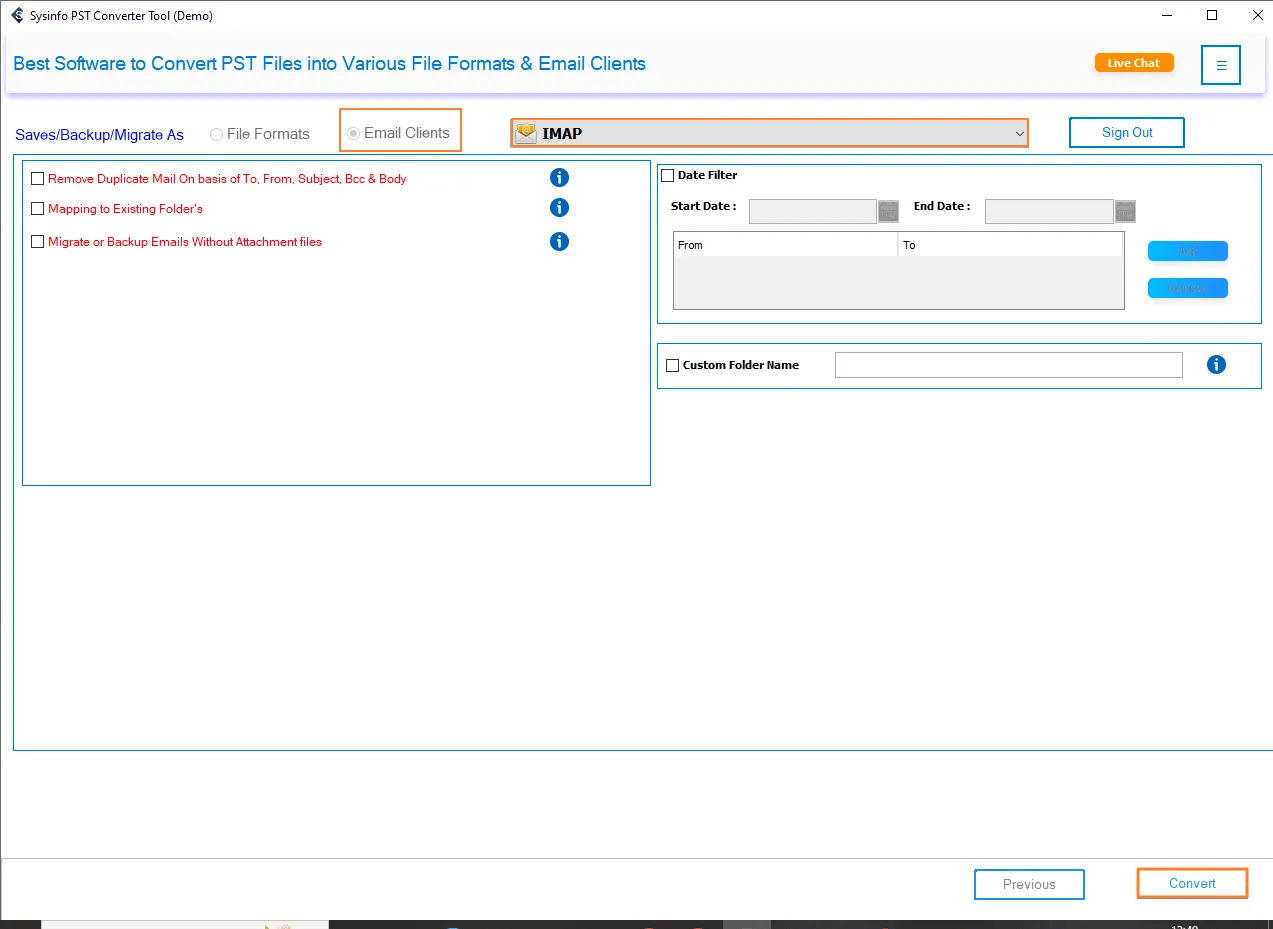
Task: Click the Custom Folder Name text field
Action: click(x=1008, y=365)
